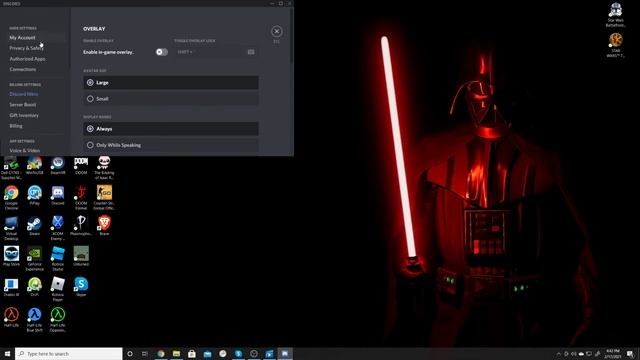Open Server Boost settings

click(x=22, y=104)
